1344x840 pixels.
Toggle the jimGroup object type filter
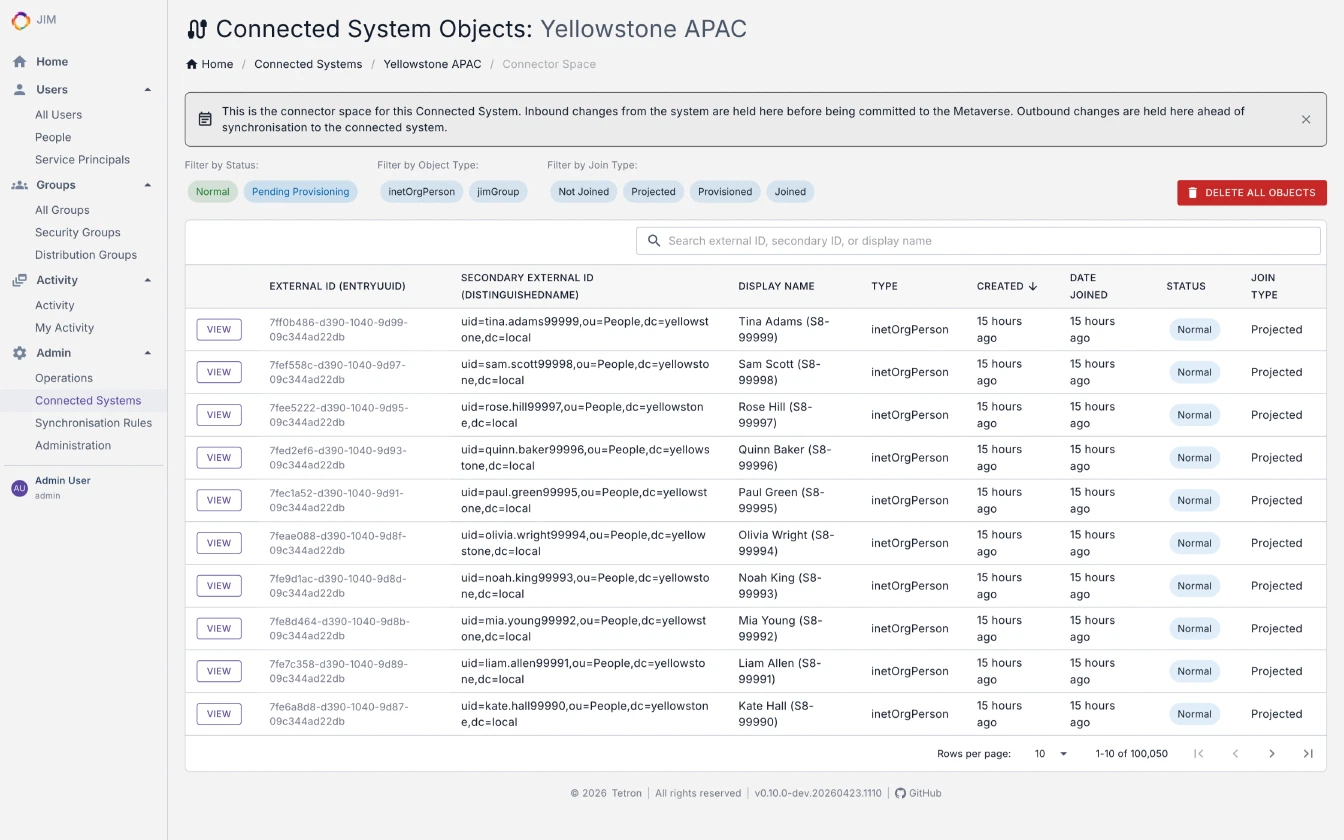pos(498,191)
